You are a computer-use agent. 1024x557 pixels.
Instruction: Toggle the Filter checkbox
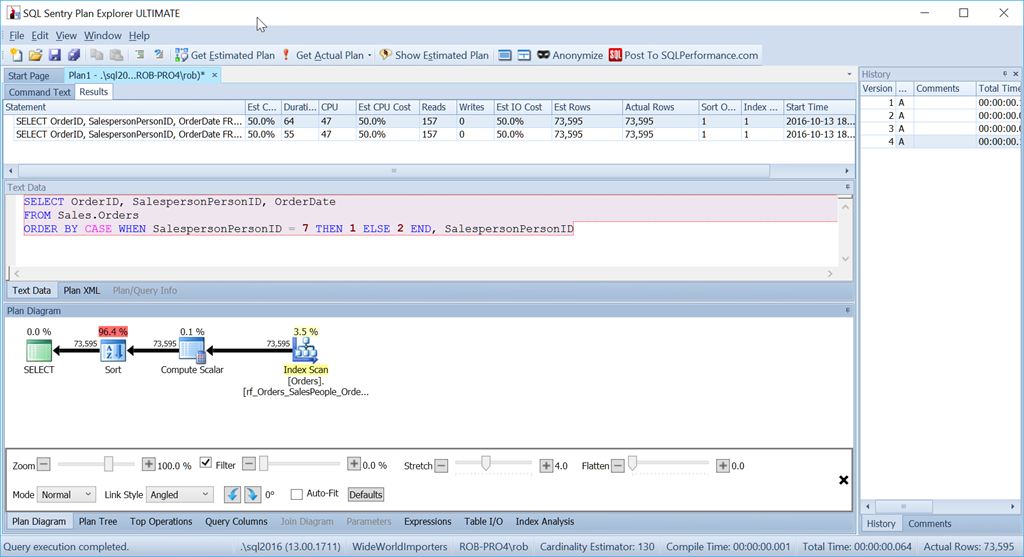pyautogui.click(x=206, y=464)
